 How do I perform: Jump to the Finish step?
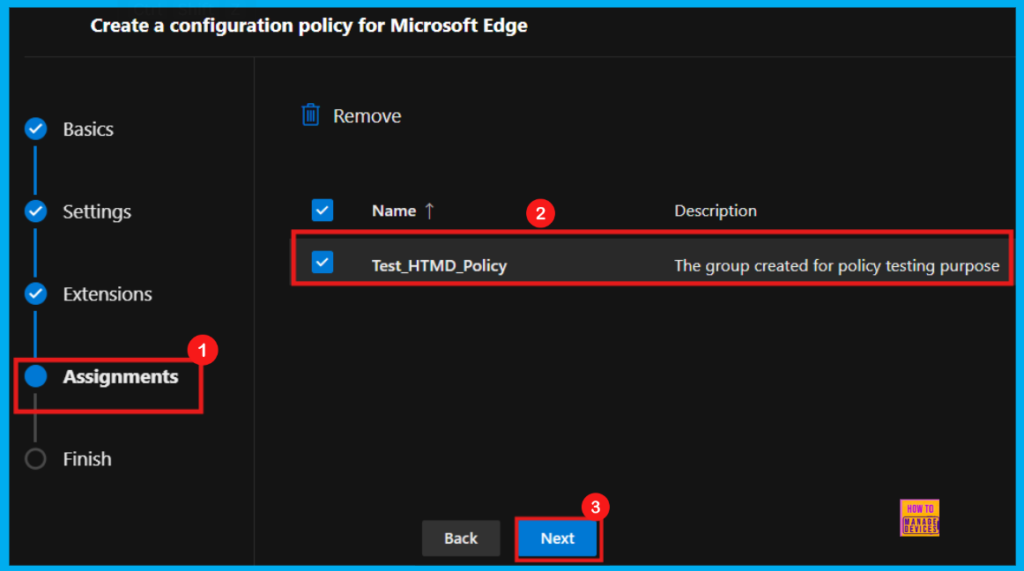pos(87,459)
